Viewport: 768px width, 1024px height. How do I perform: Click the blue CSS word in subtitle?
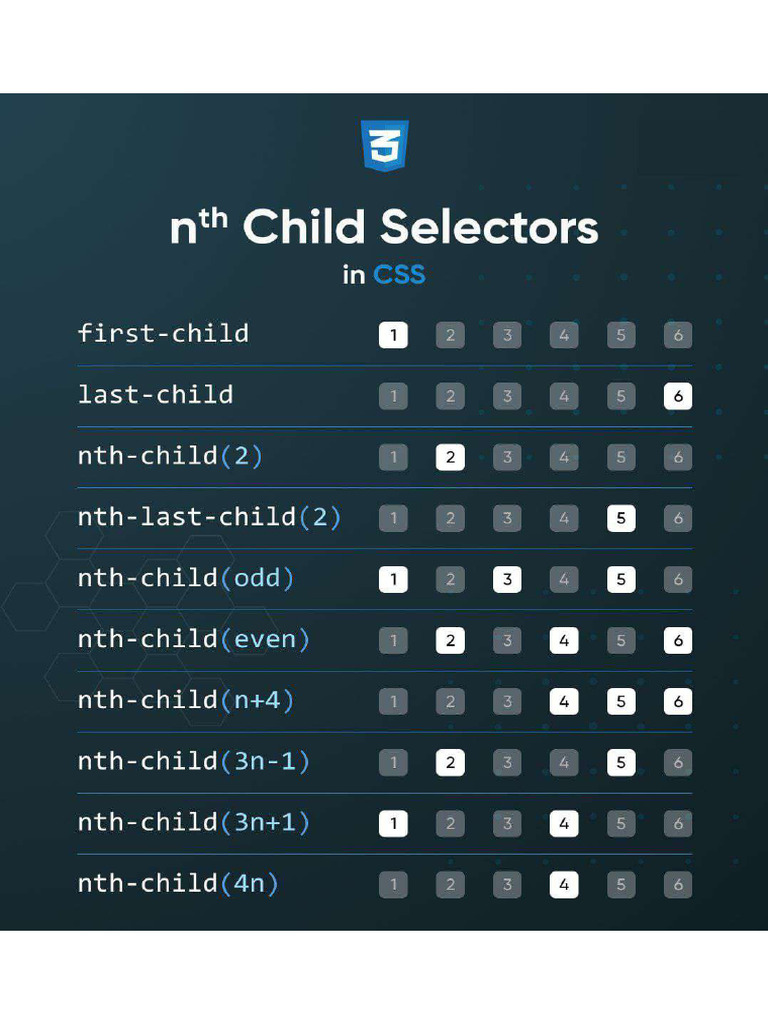tap(399, 274)
